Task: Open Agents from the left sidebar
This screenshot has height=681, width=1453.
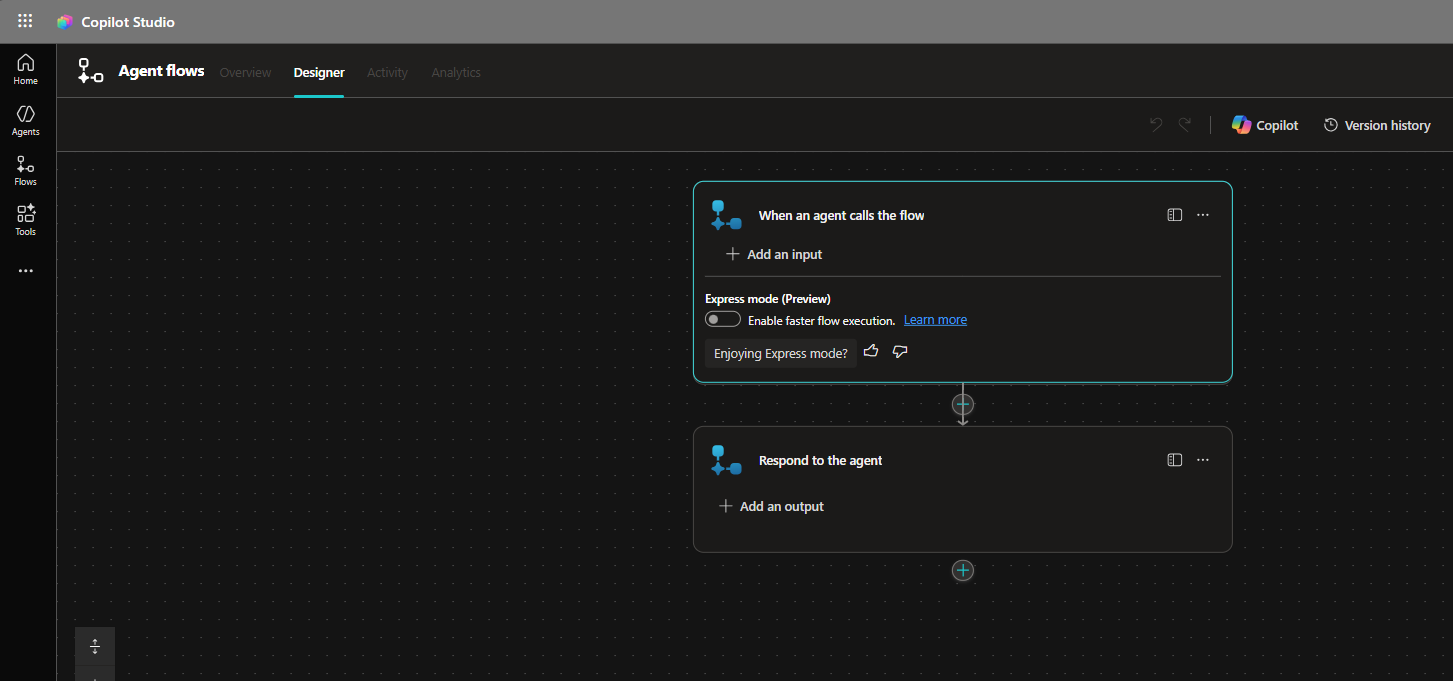Action: point(26,120)
